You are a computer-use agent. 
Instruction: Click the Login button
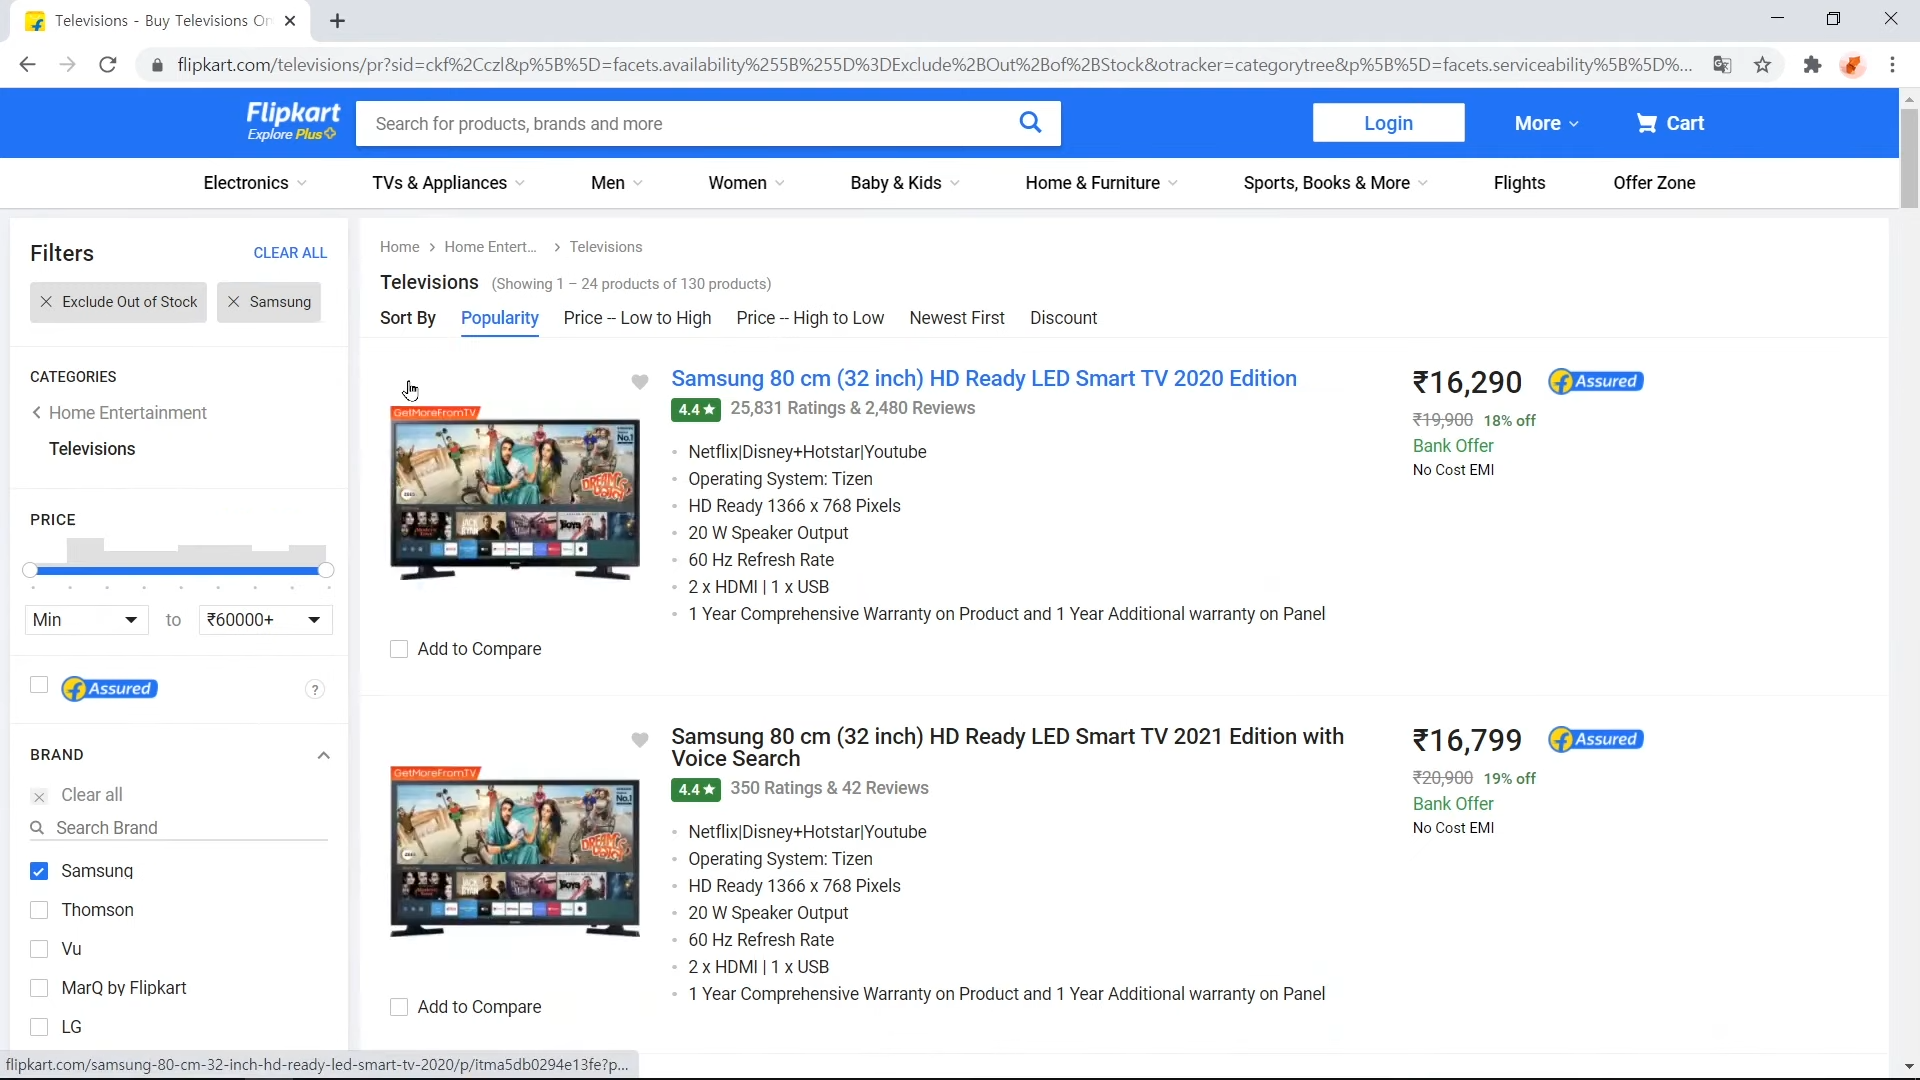(1388, 123)
